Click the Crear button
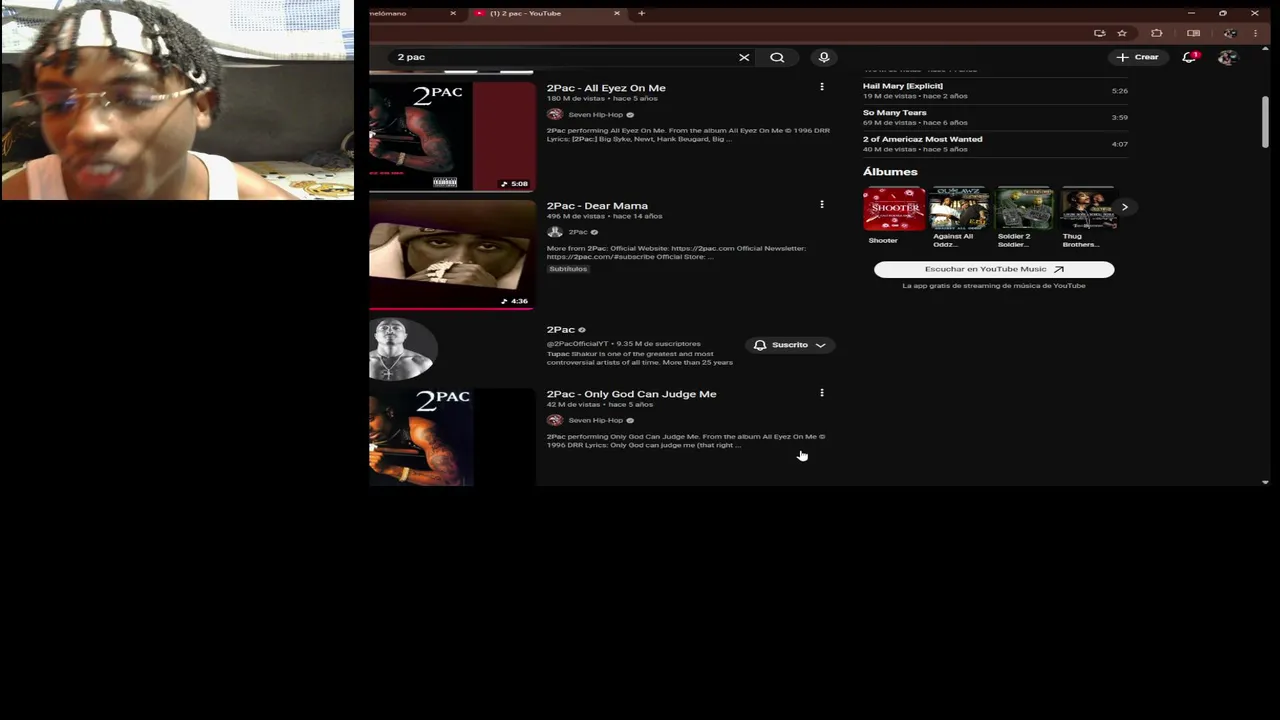The width and height of the screenshot is (1280, 720). (x=1138, y=57)
